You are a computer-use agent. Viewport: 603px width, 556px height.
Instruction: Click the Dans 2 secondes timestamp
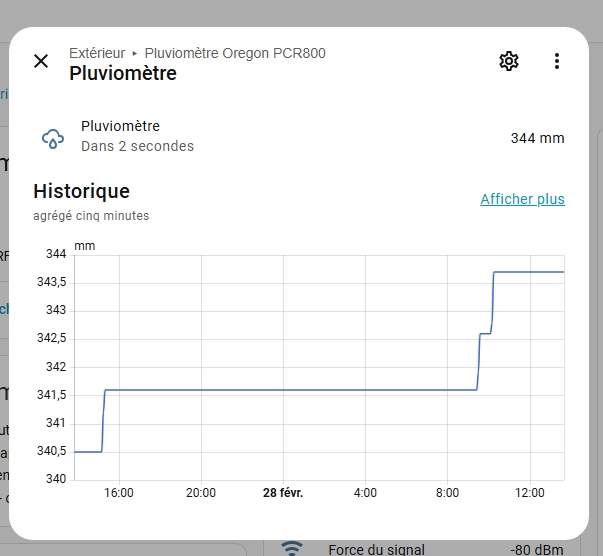point(137,146)
